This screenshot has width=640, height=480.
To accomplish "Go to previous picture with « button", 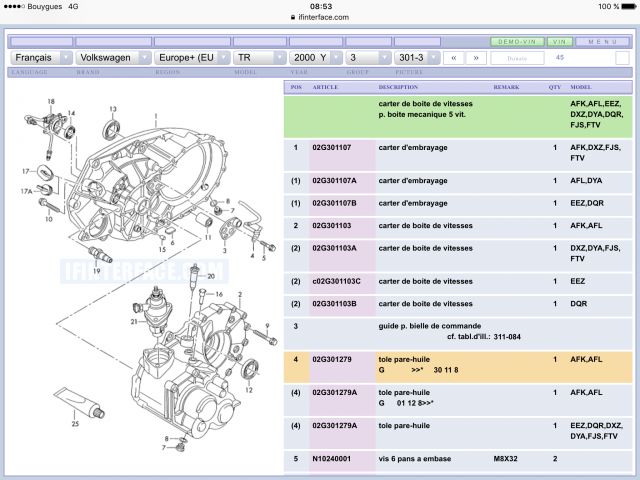I will [x=453, y=58].
